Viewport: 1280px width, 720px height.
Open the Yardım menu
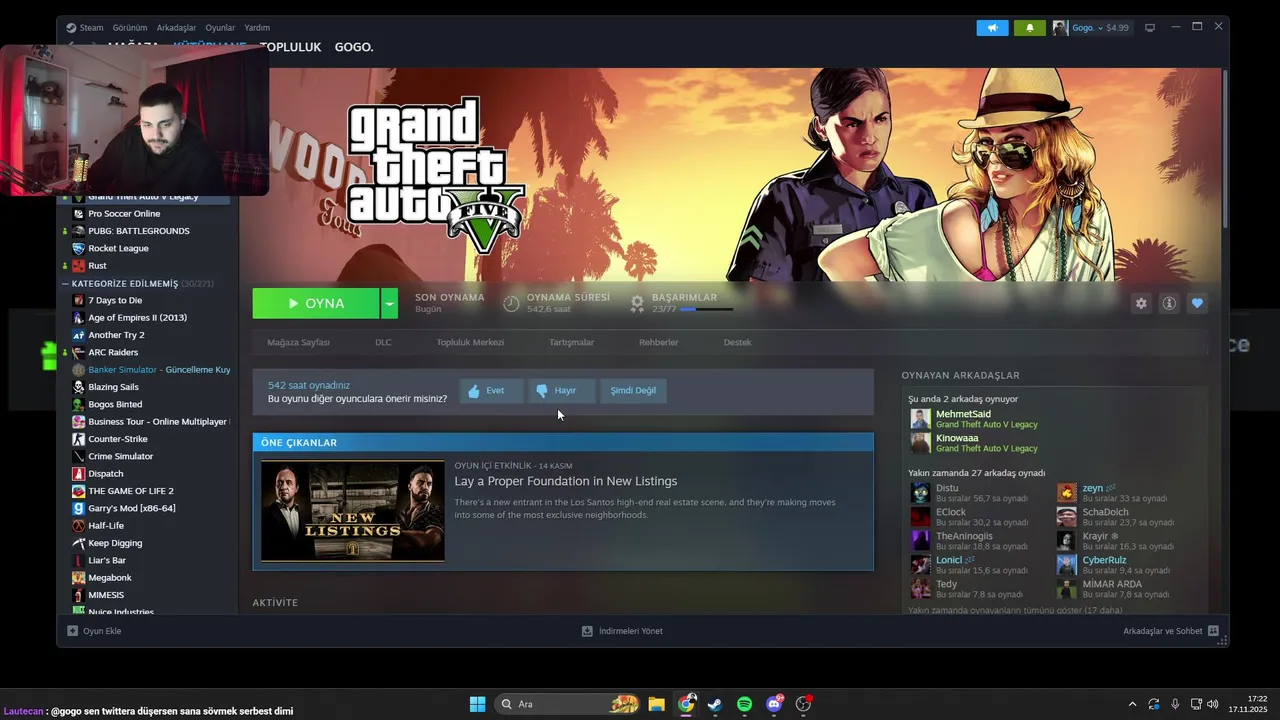click(257, 28)
